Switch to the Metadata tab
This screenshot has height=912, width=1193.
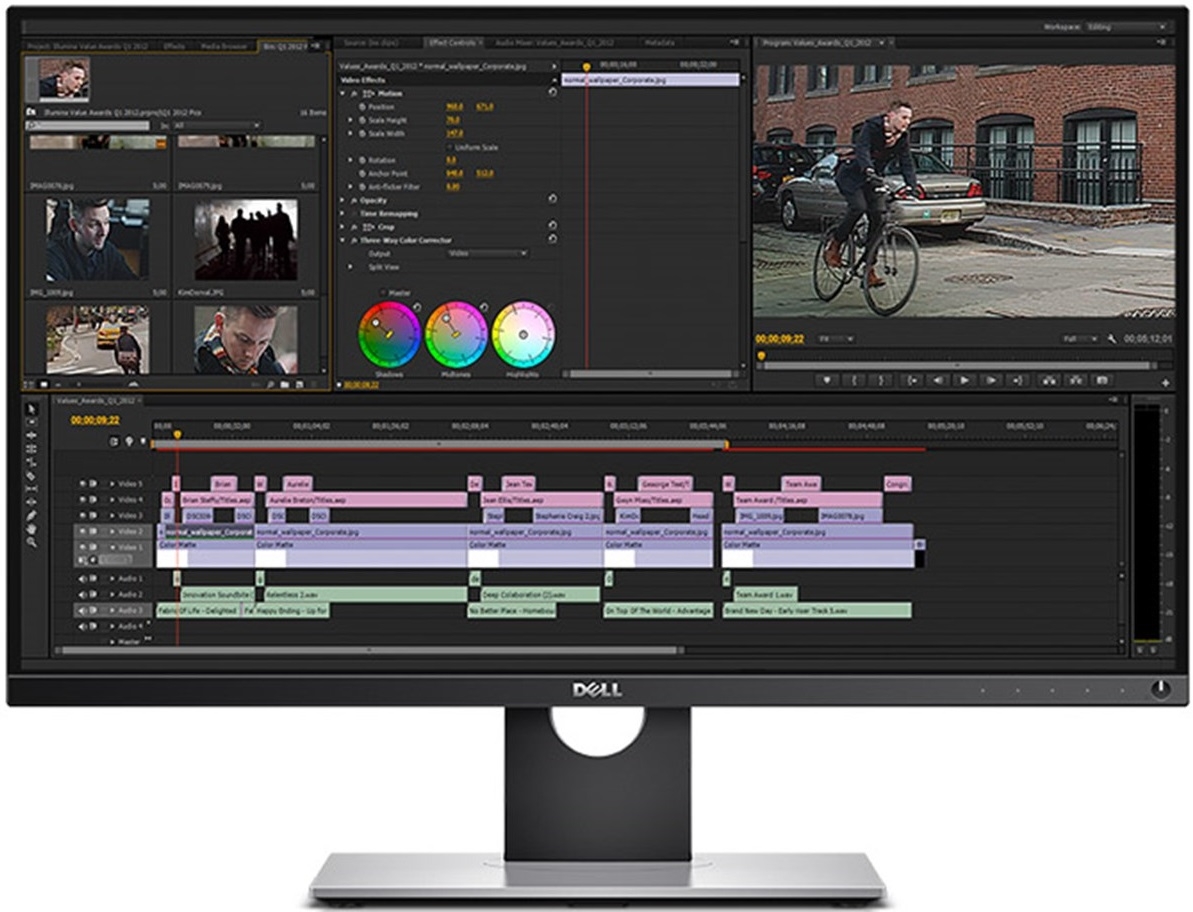[659, 43]
